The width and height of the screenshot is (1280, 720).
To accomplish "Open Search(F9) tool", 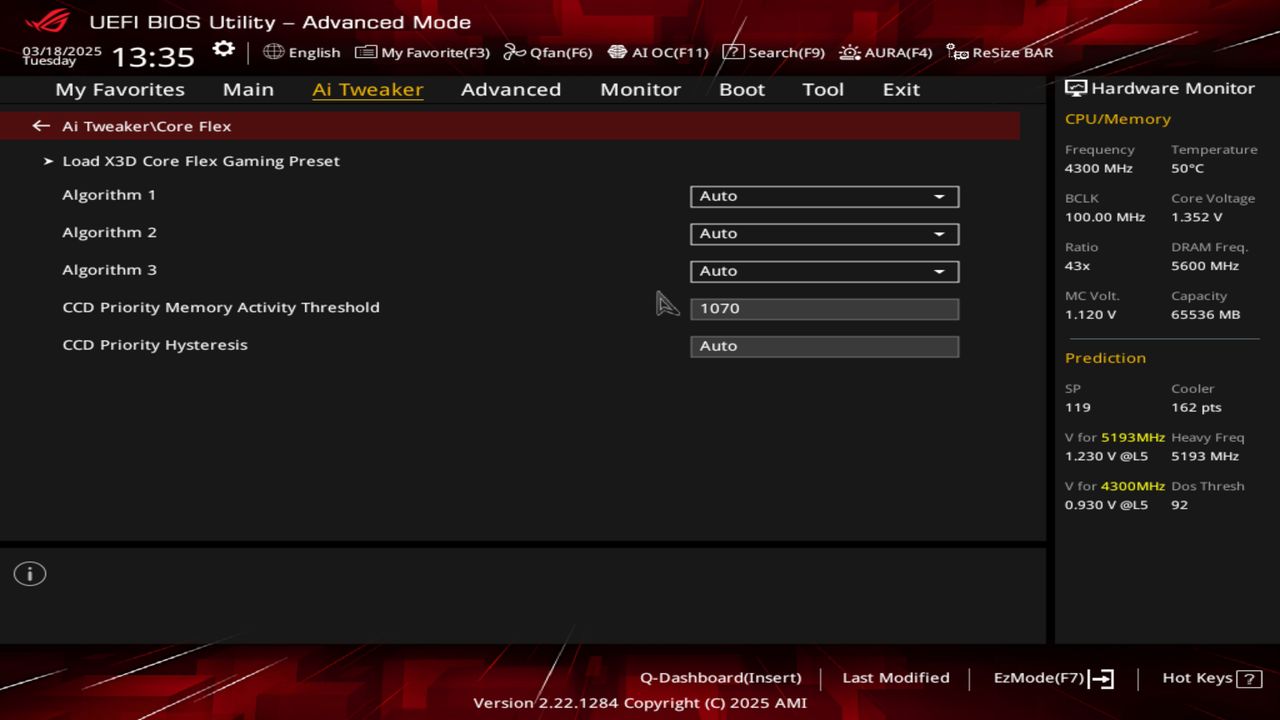I will point(773,53).
